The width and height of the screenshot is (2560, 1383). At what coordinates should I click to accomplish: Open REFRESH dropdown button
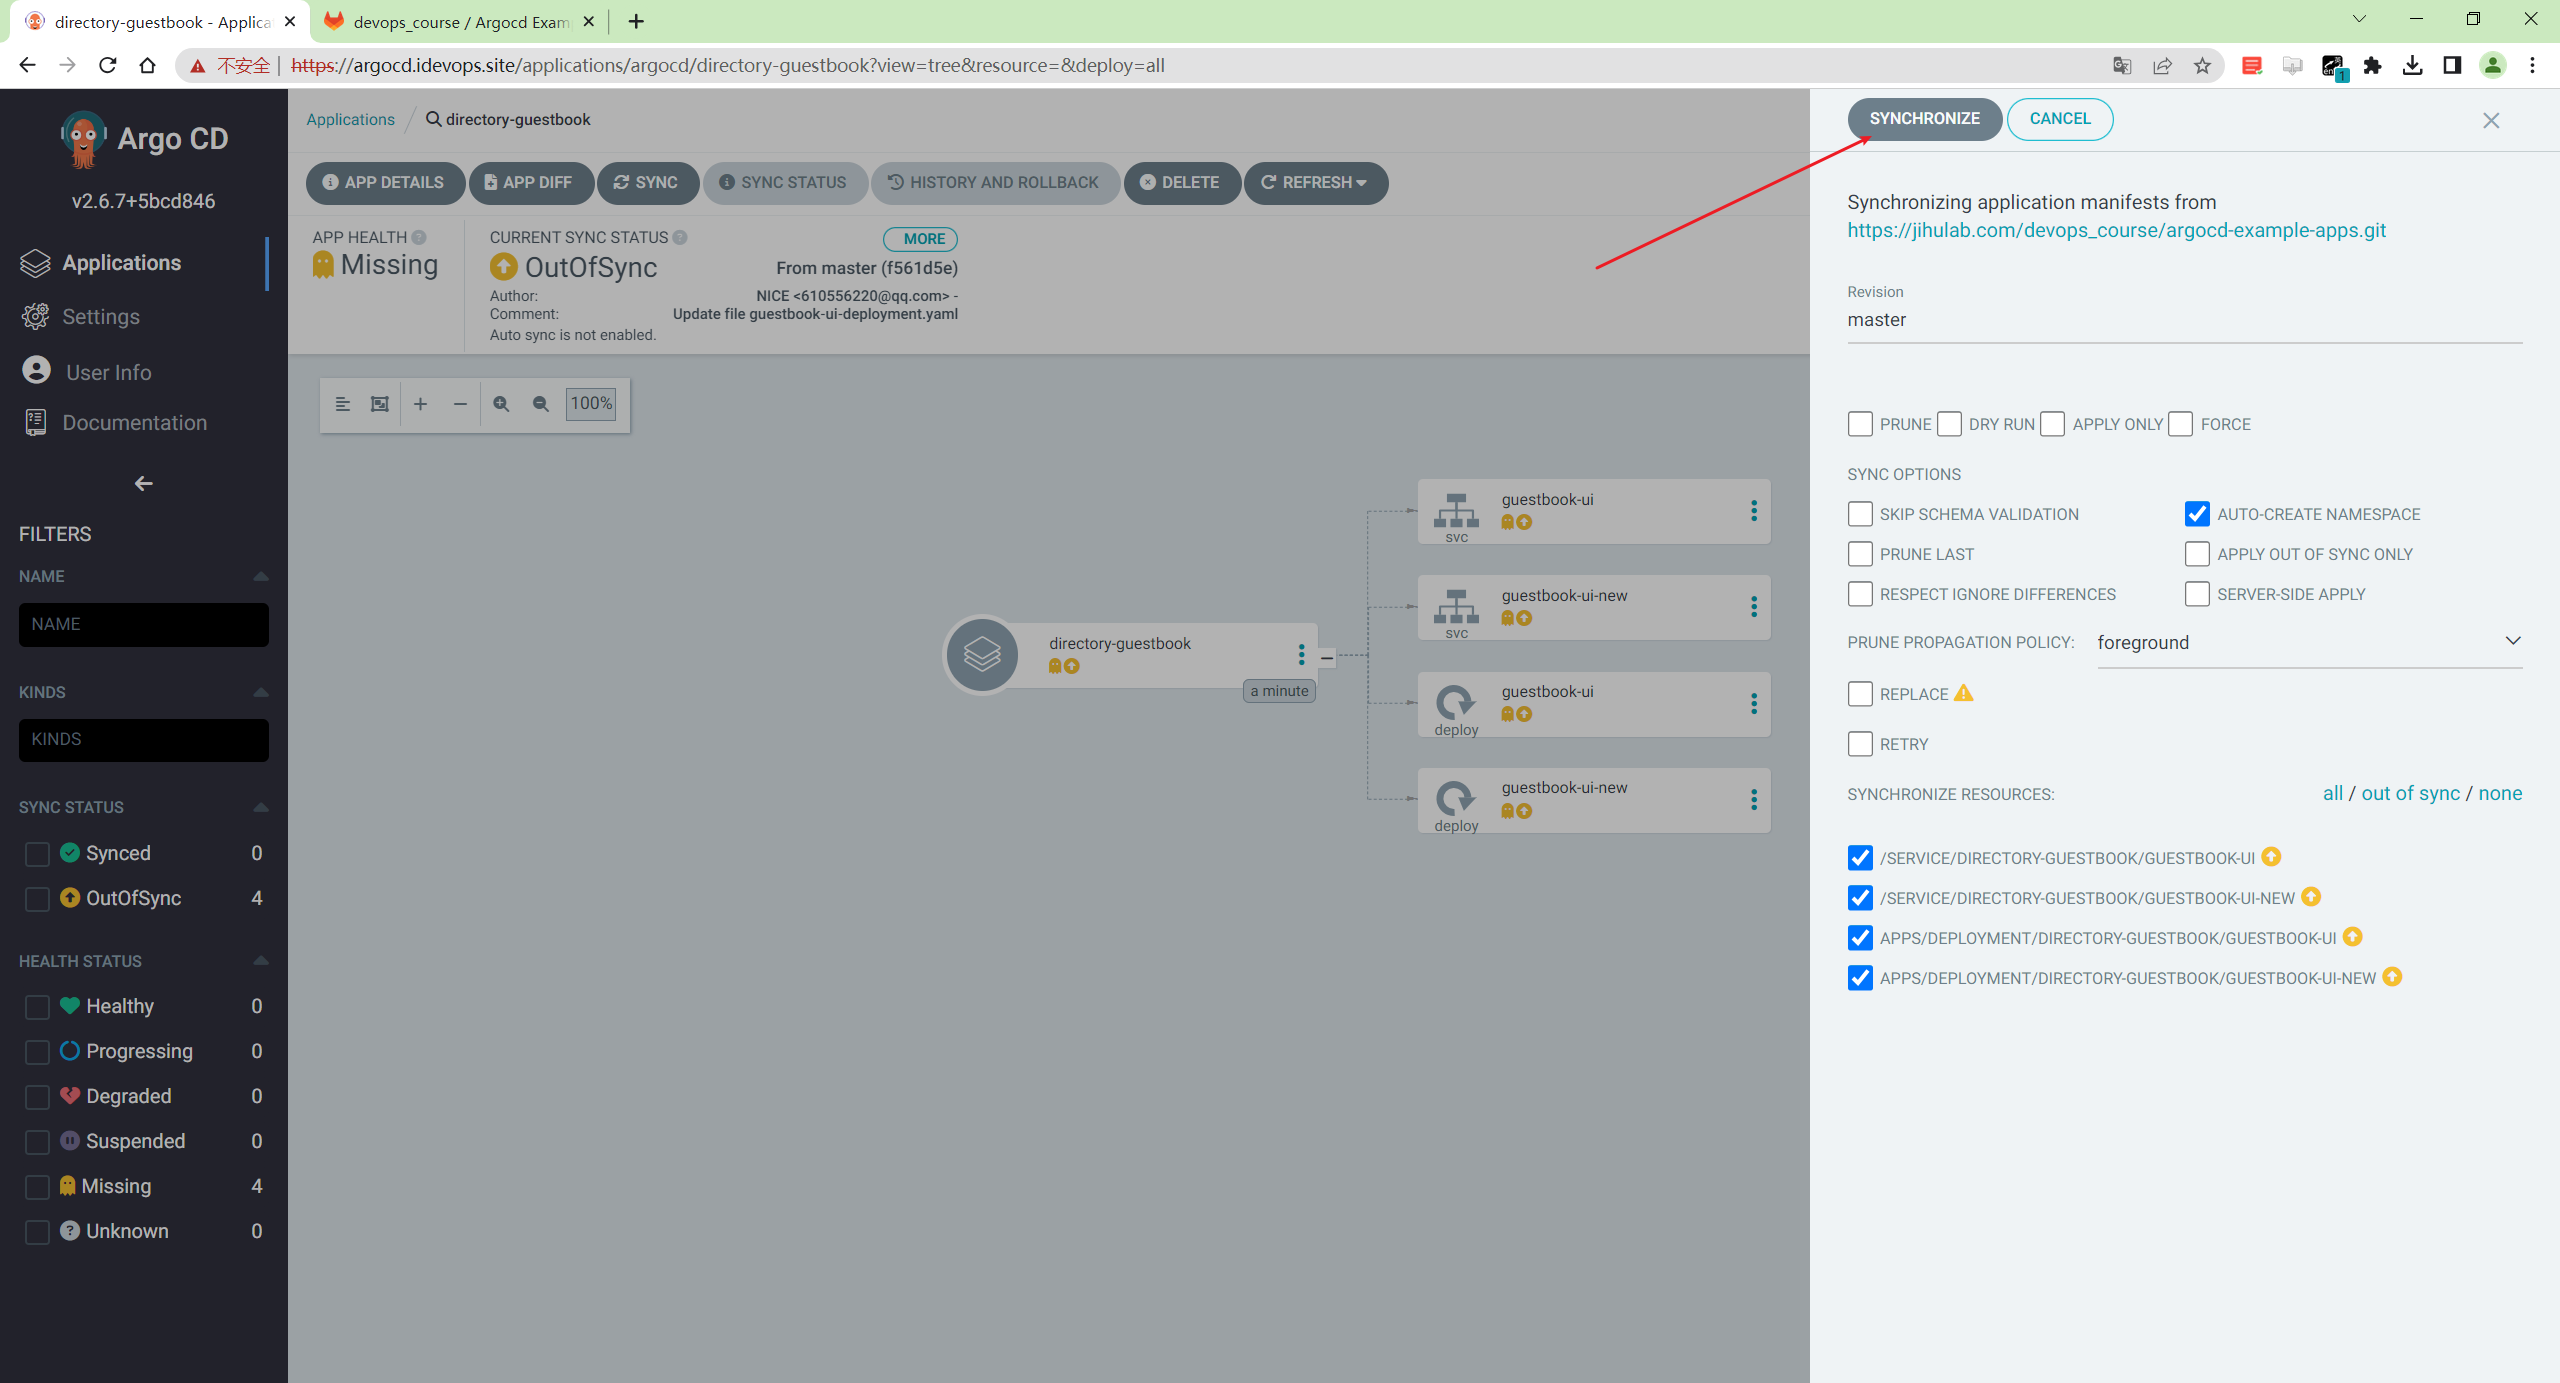pyautogui.click(x=1315, y=183)
